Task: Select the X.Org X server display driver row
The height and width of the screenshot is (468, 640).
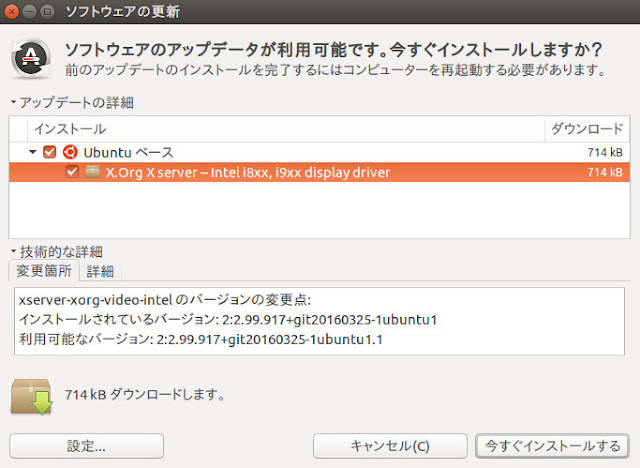Action: 319,172
